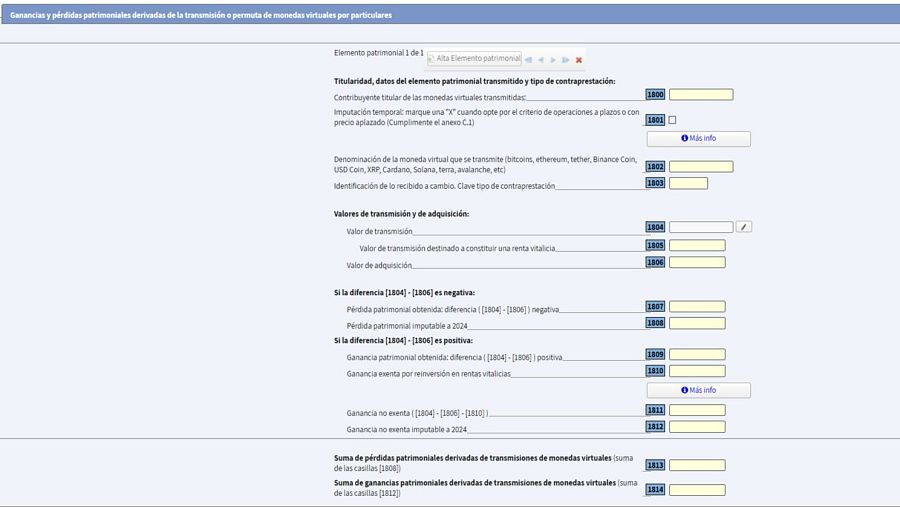Go to first elemento patrimonial arrow
Image resolution: width=900 pixels, height=507 pixels.
[x=528, y=60]
